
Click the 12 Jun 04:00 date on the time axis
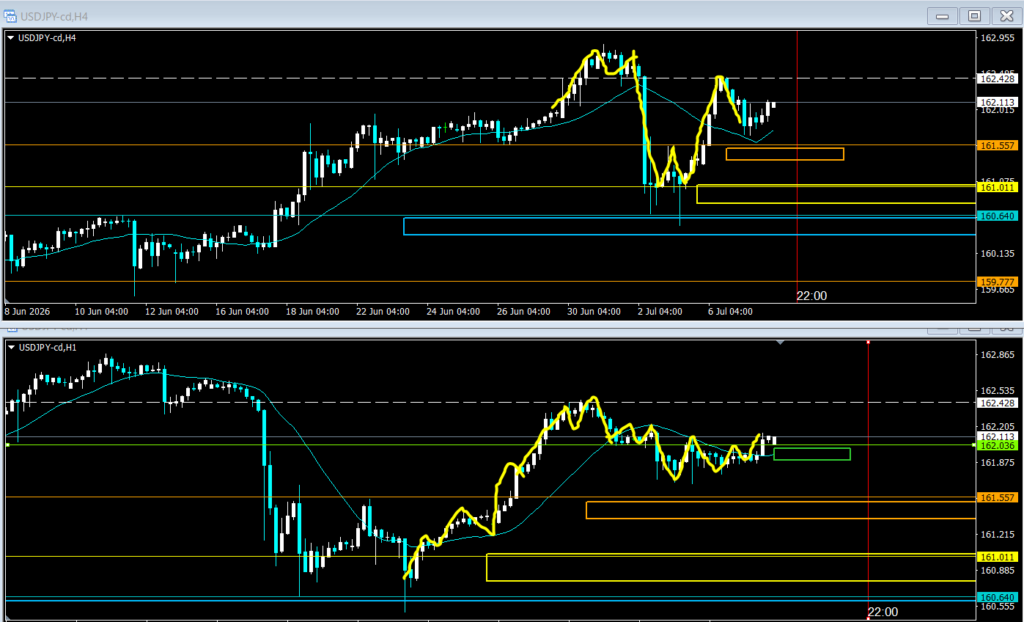coord(170,312)
